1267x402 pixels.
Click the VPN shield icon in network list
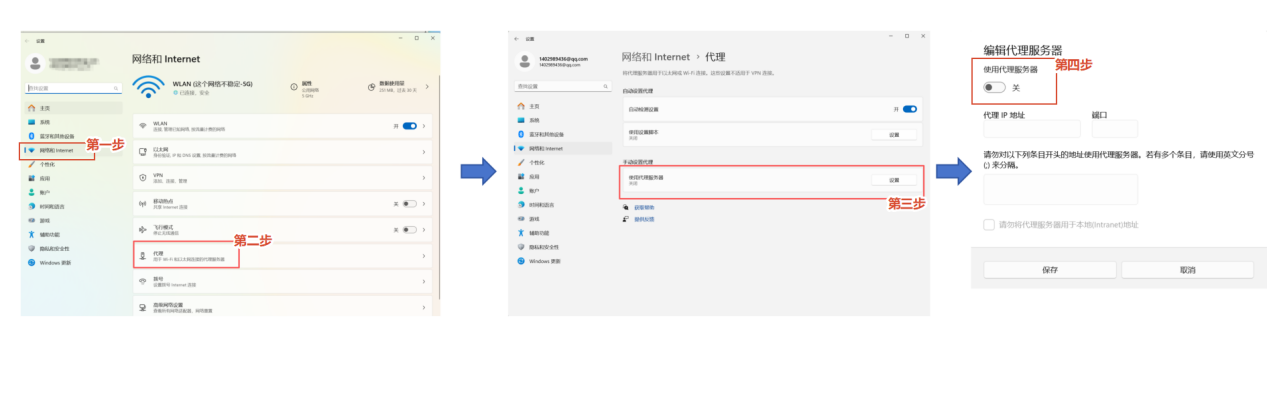(x=143, y=177)
